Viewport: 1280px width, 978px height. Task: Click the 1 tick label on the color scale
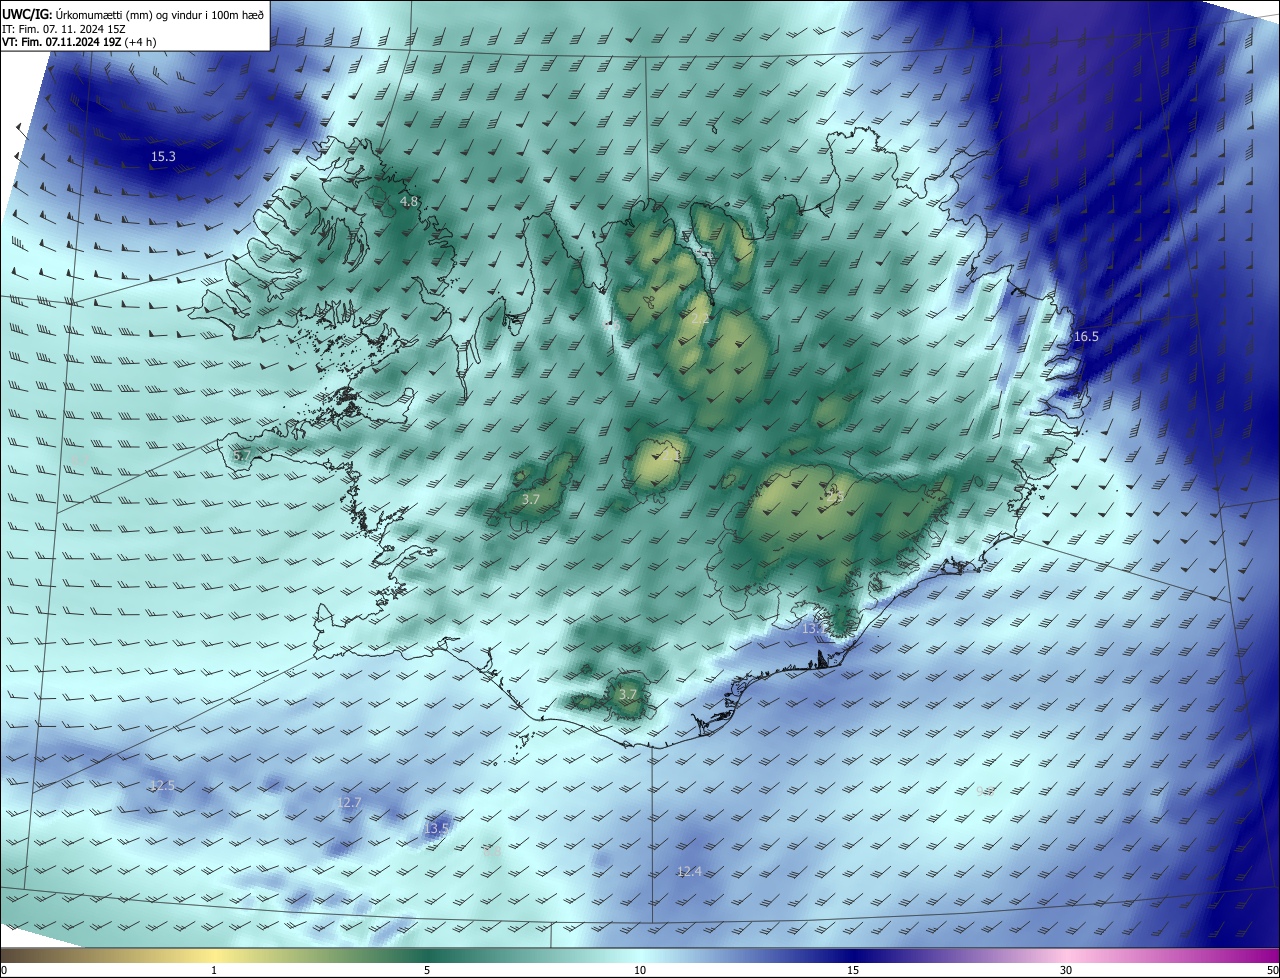[214, 971]
